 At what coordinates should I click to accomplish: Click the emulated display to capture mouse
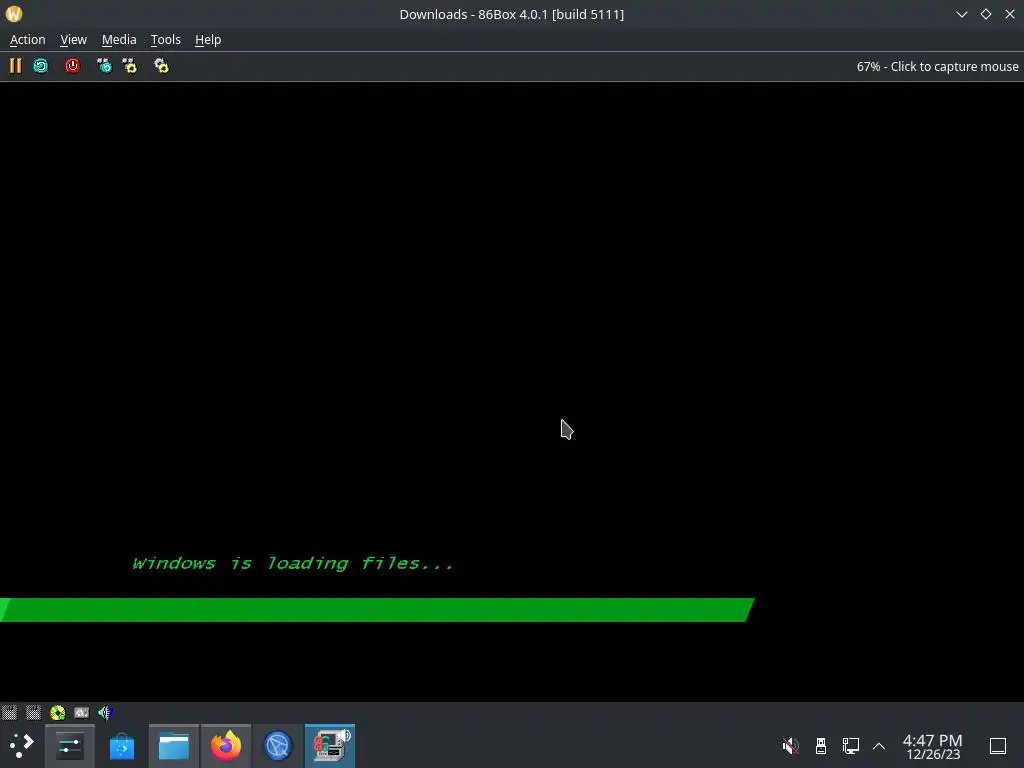512,392
